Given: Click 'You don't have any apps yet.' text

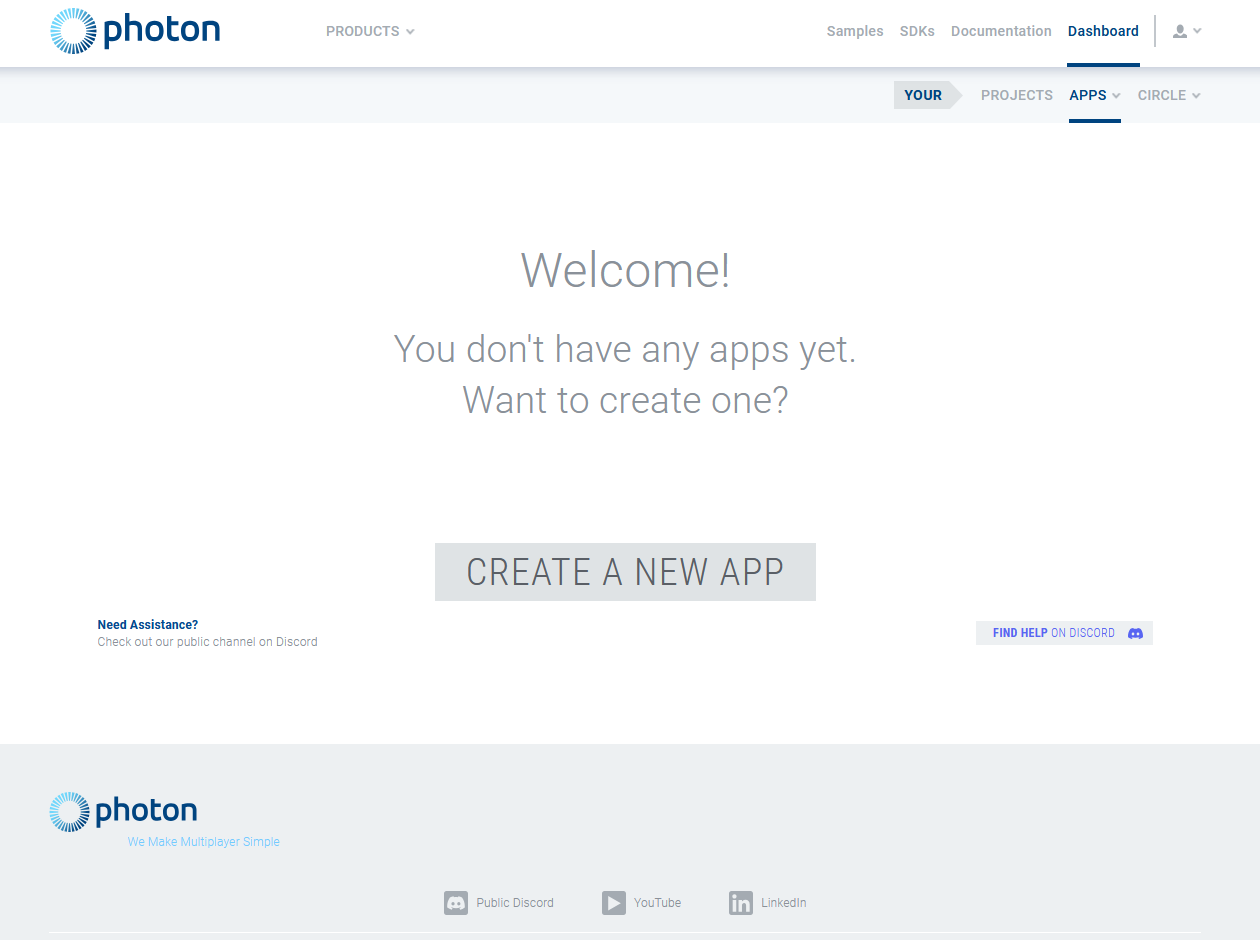Looking at the screenshot, I should (625, 349).
